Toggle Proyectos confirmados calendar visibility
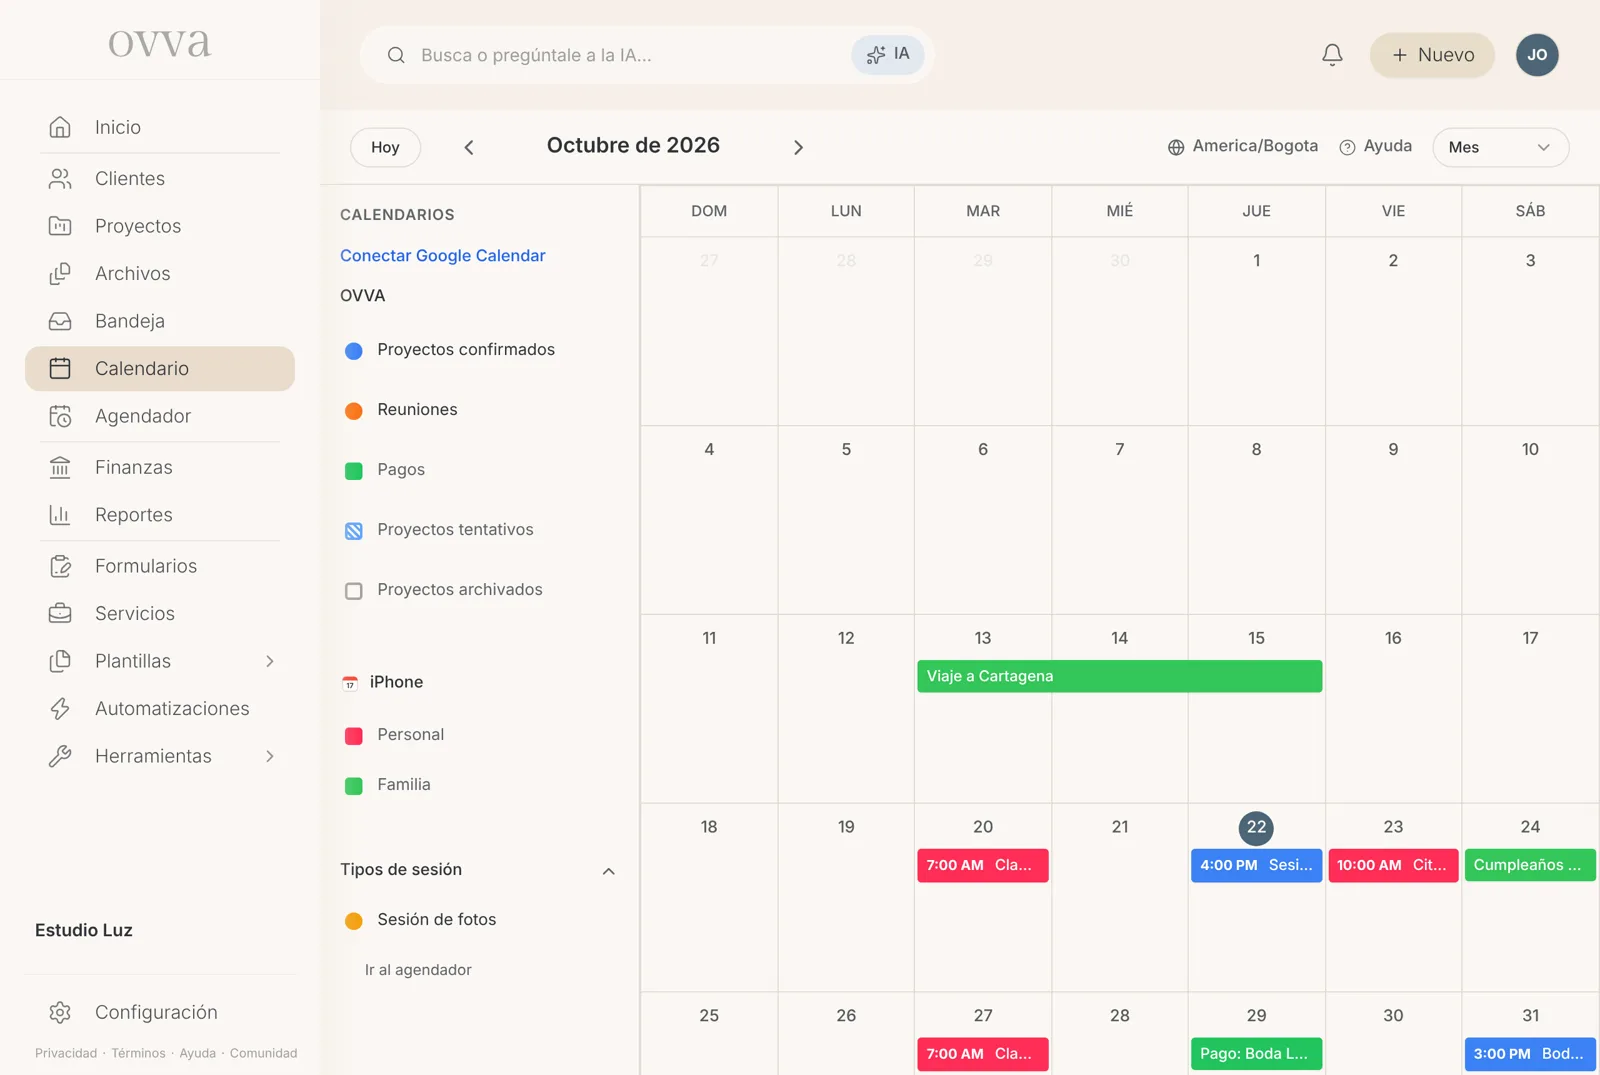Viewport: 1600px width, 1075px height. [354, 351]
